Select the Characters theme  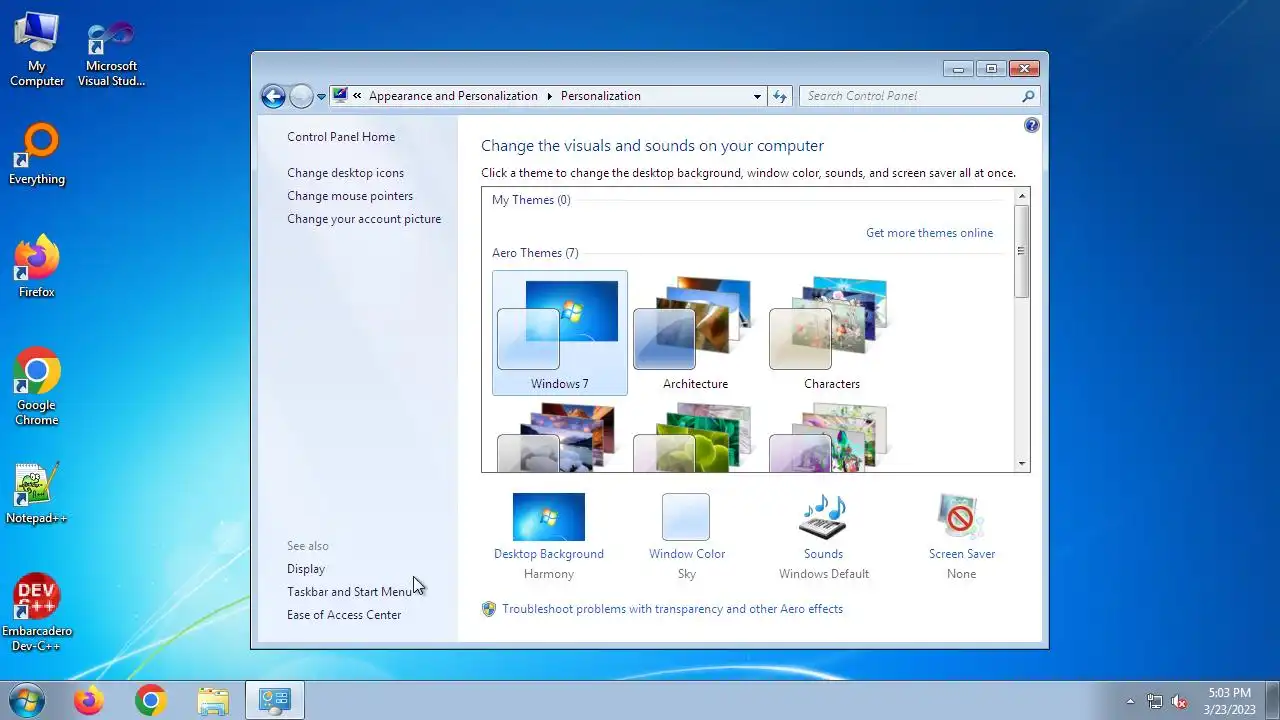click(832, 333)
